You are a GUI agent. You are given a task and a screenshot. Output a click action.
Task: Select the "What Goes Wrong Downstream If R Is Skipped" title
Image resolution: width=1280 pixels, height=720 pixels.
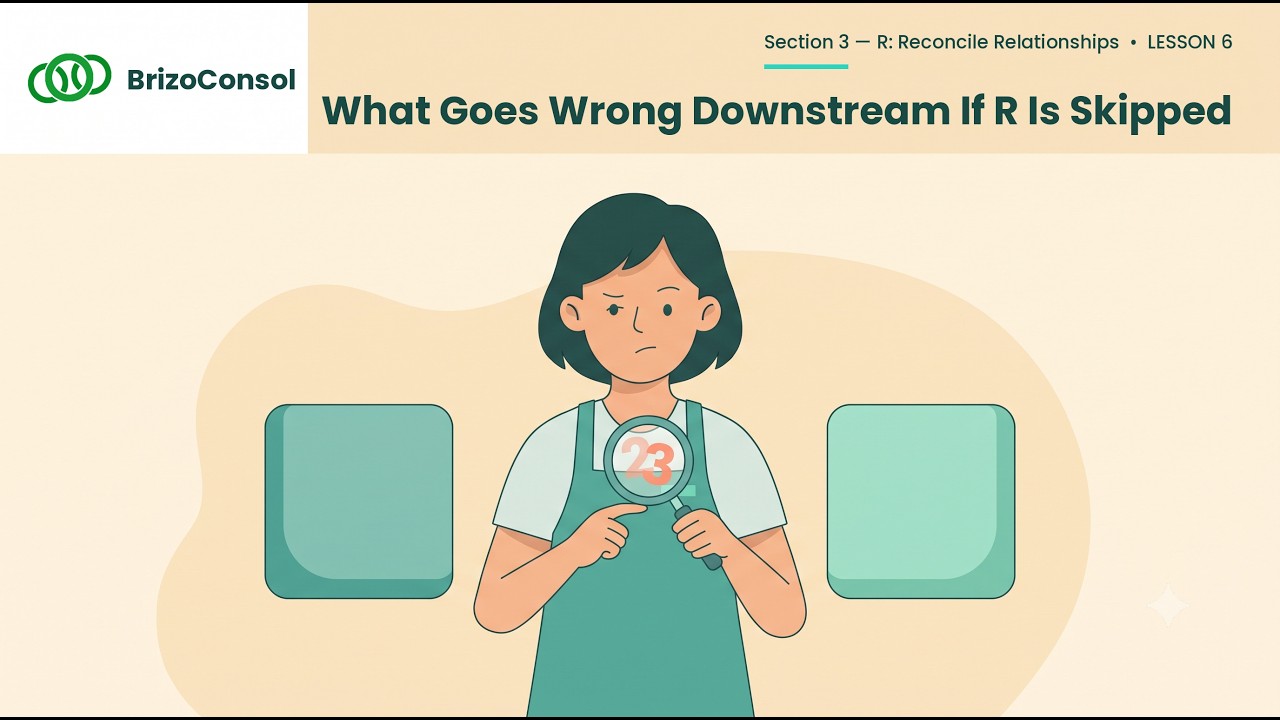[776, 110]
